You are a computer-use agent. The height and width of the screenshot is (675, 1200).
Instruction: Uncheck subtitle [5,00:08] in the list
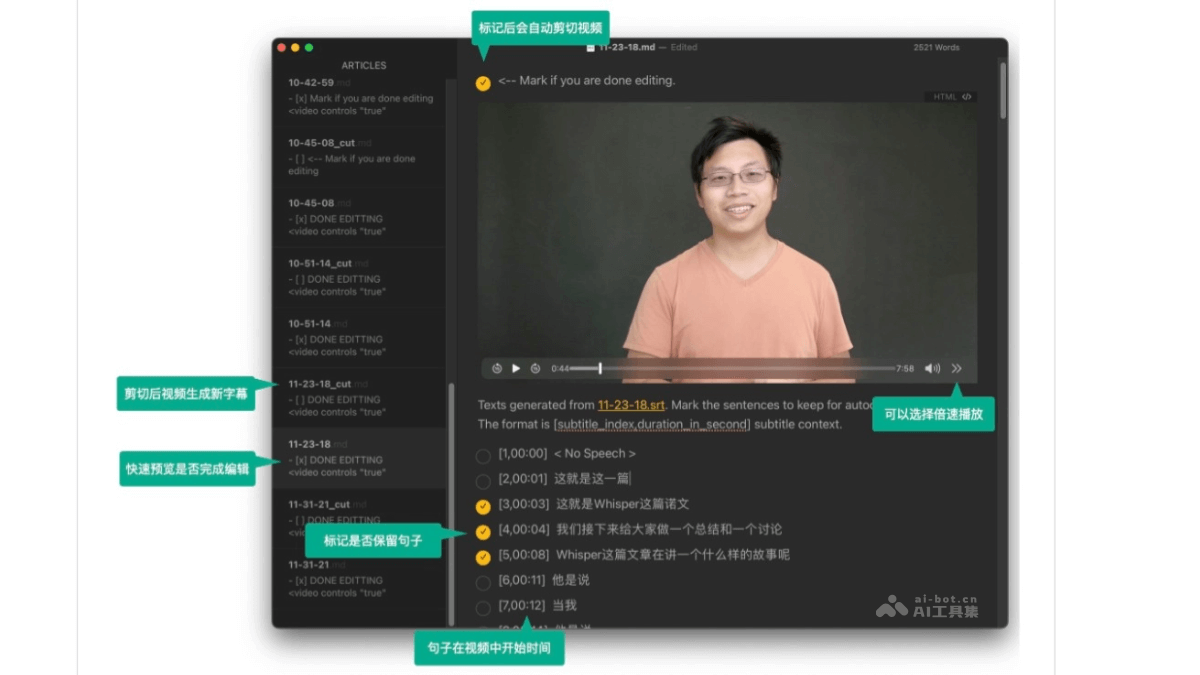tap(483, 555)
